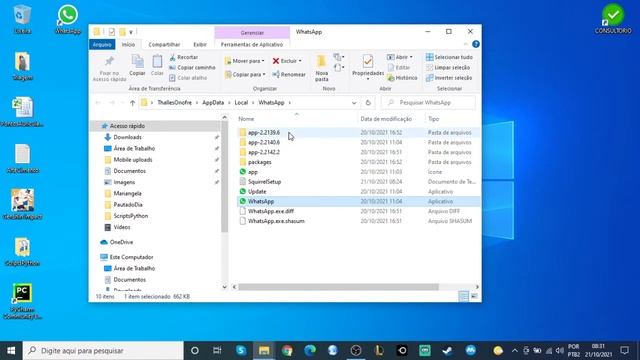This screenshot has width=640, height=360.
Task: Collapse the ribbon with chevron
Action: [465, 44]
